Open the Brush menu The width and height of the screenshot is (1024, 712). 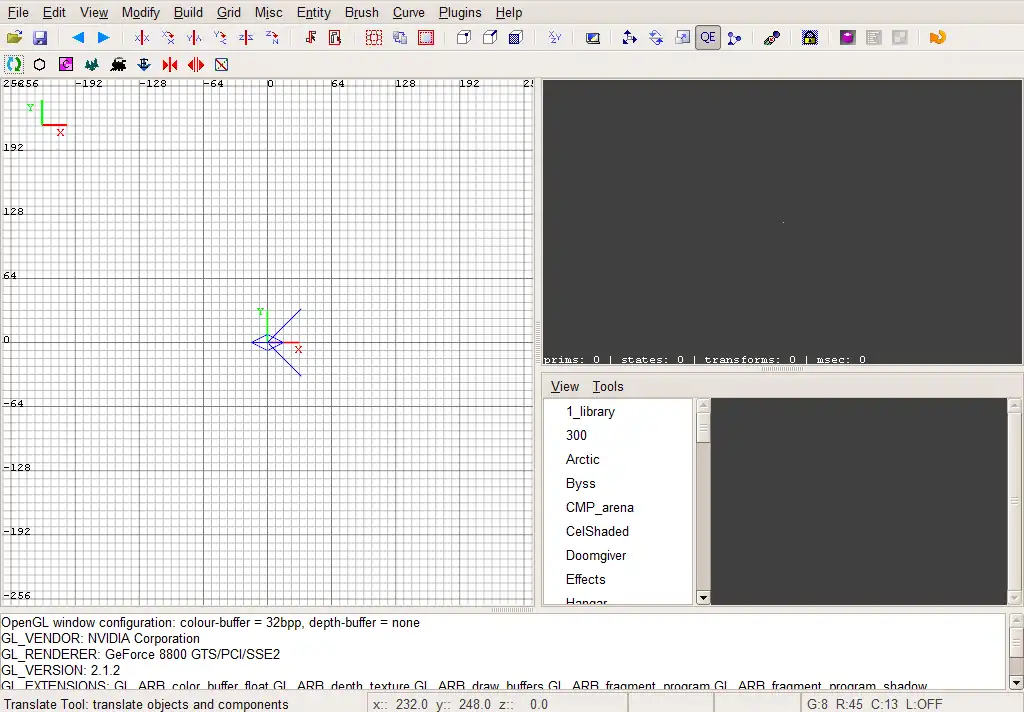(361, 12)
